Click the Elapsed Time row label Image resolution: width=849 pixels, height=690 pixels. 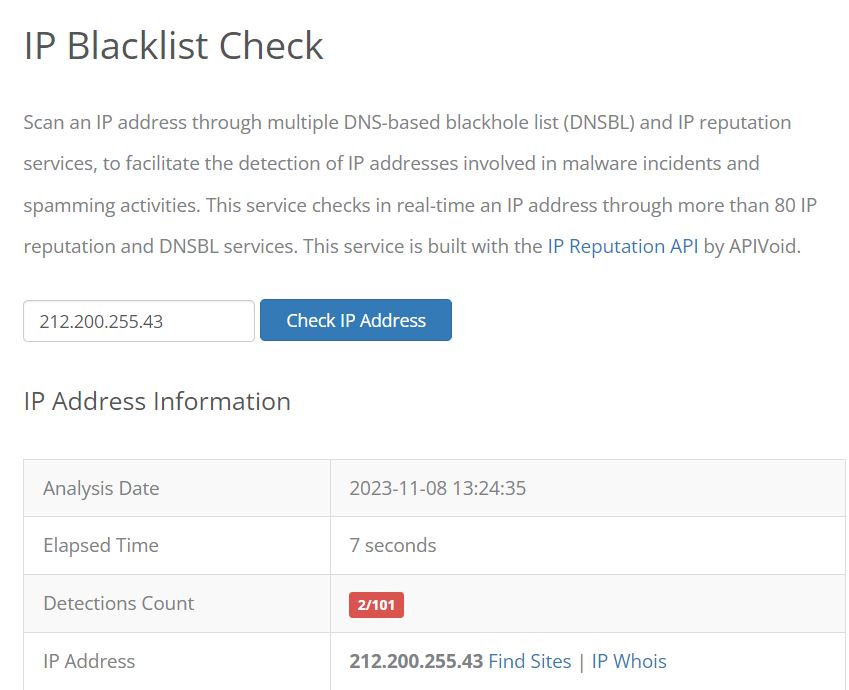pos(101,545)
